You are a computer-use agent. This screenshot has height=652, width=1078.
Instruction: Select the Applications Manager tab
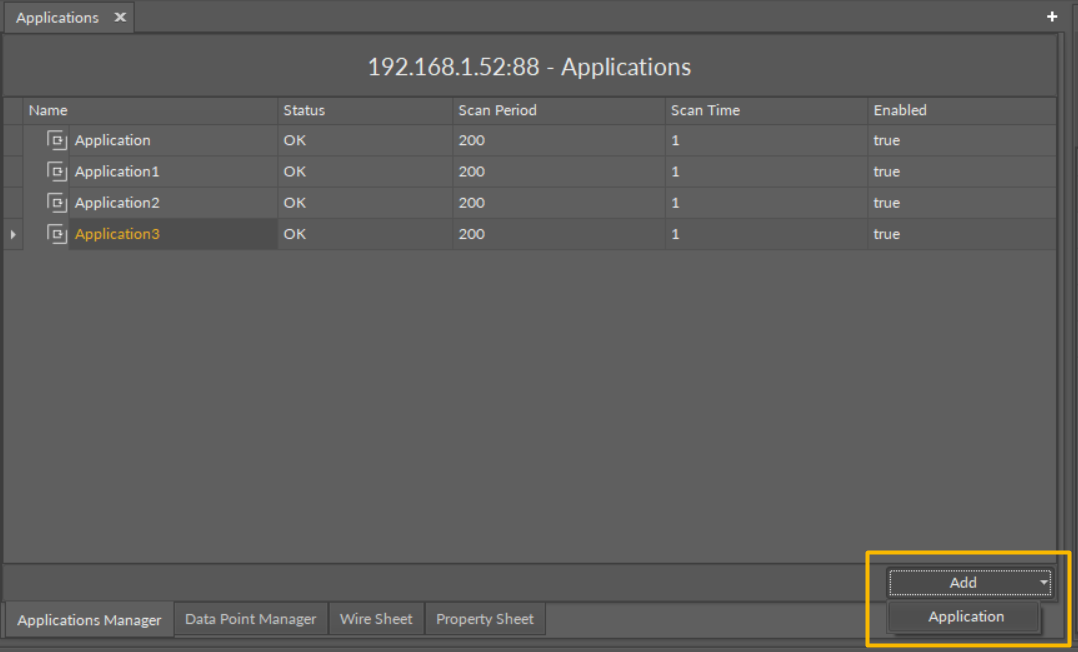point(89,620)
